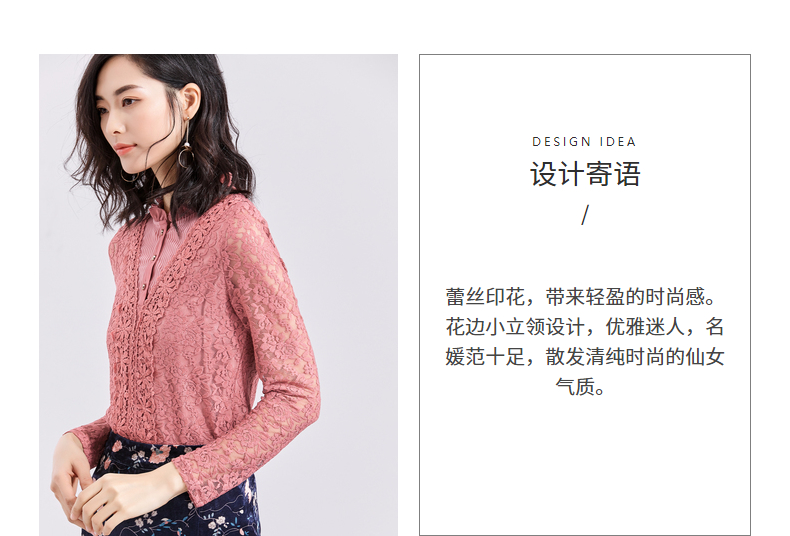Click the model's long drop hoop earring
Image resolution: width=790 pixels, height=536 pixels.
click(186, 144)
